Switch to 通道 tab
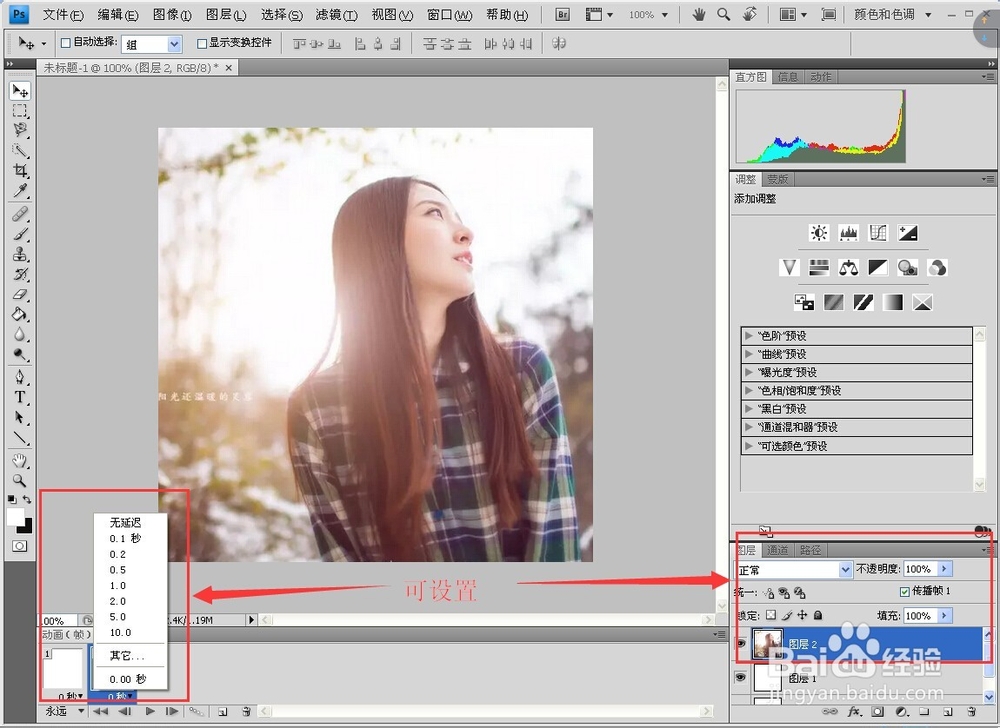This screenshot has width=1000, height=728. 777,550
